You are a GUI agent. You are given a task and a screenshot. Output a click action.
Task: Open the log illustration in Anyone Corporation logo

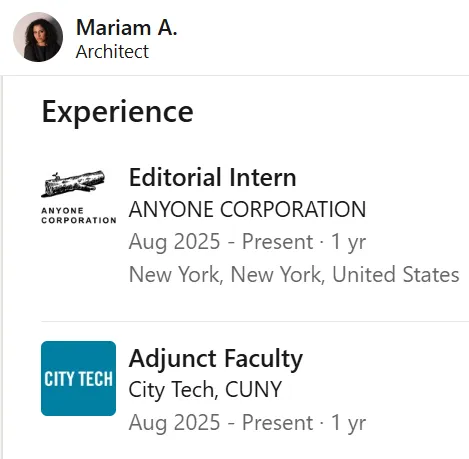tap(73, 184)
